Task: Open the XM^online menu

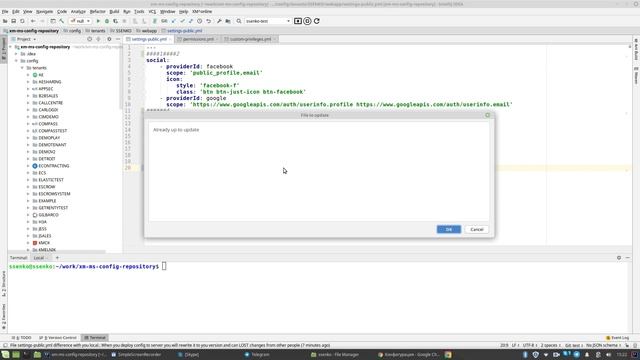Action: tap(202, 11)
